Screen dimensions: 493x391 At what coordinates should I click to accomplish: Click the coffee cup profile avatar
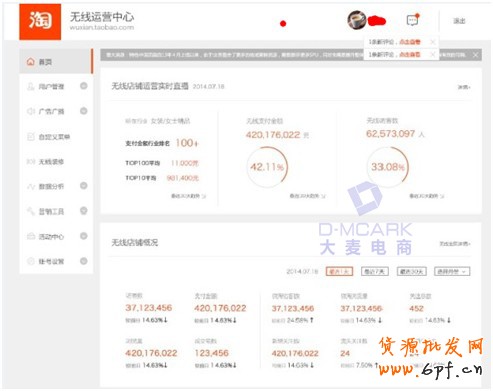[x=357, y=20]
